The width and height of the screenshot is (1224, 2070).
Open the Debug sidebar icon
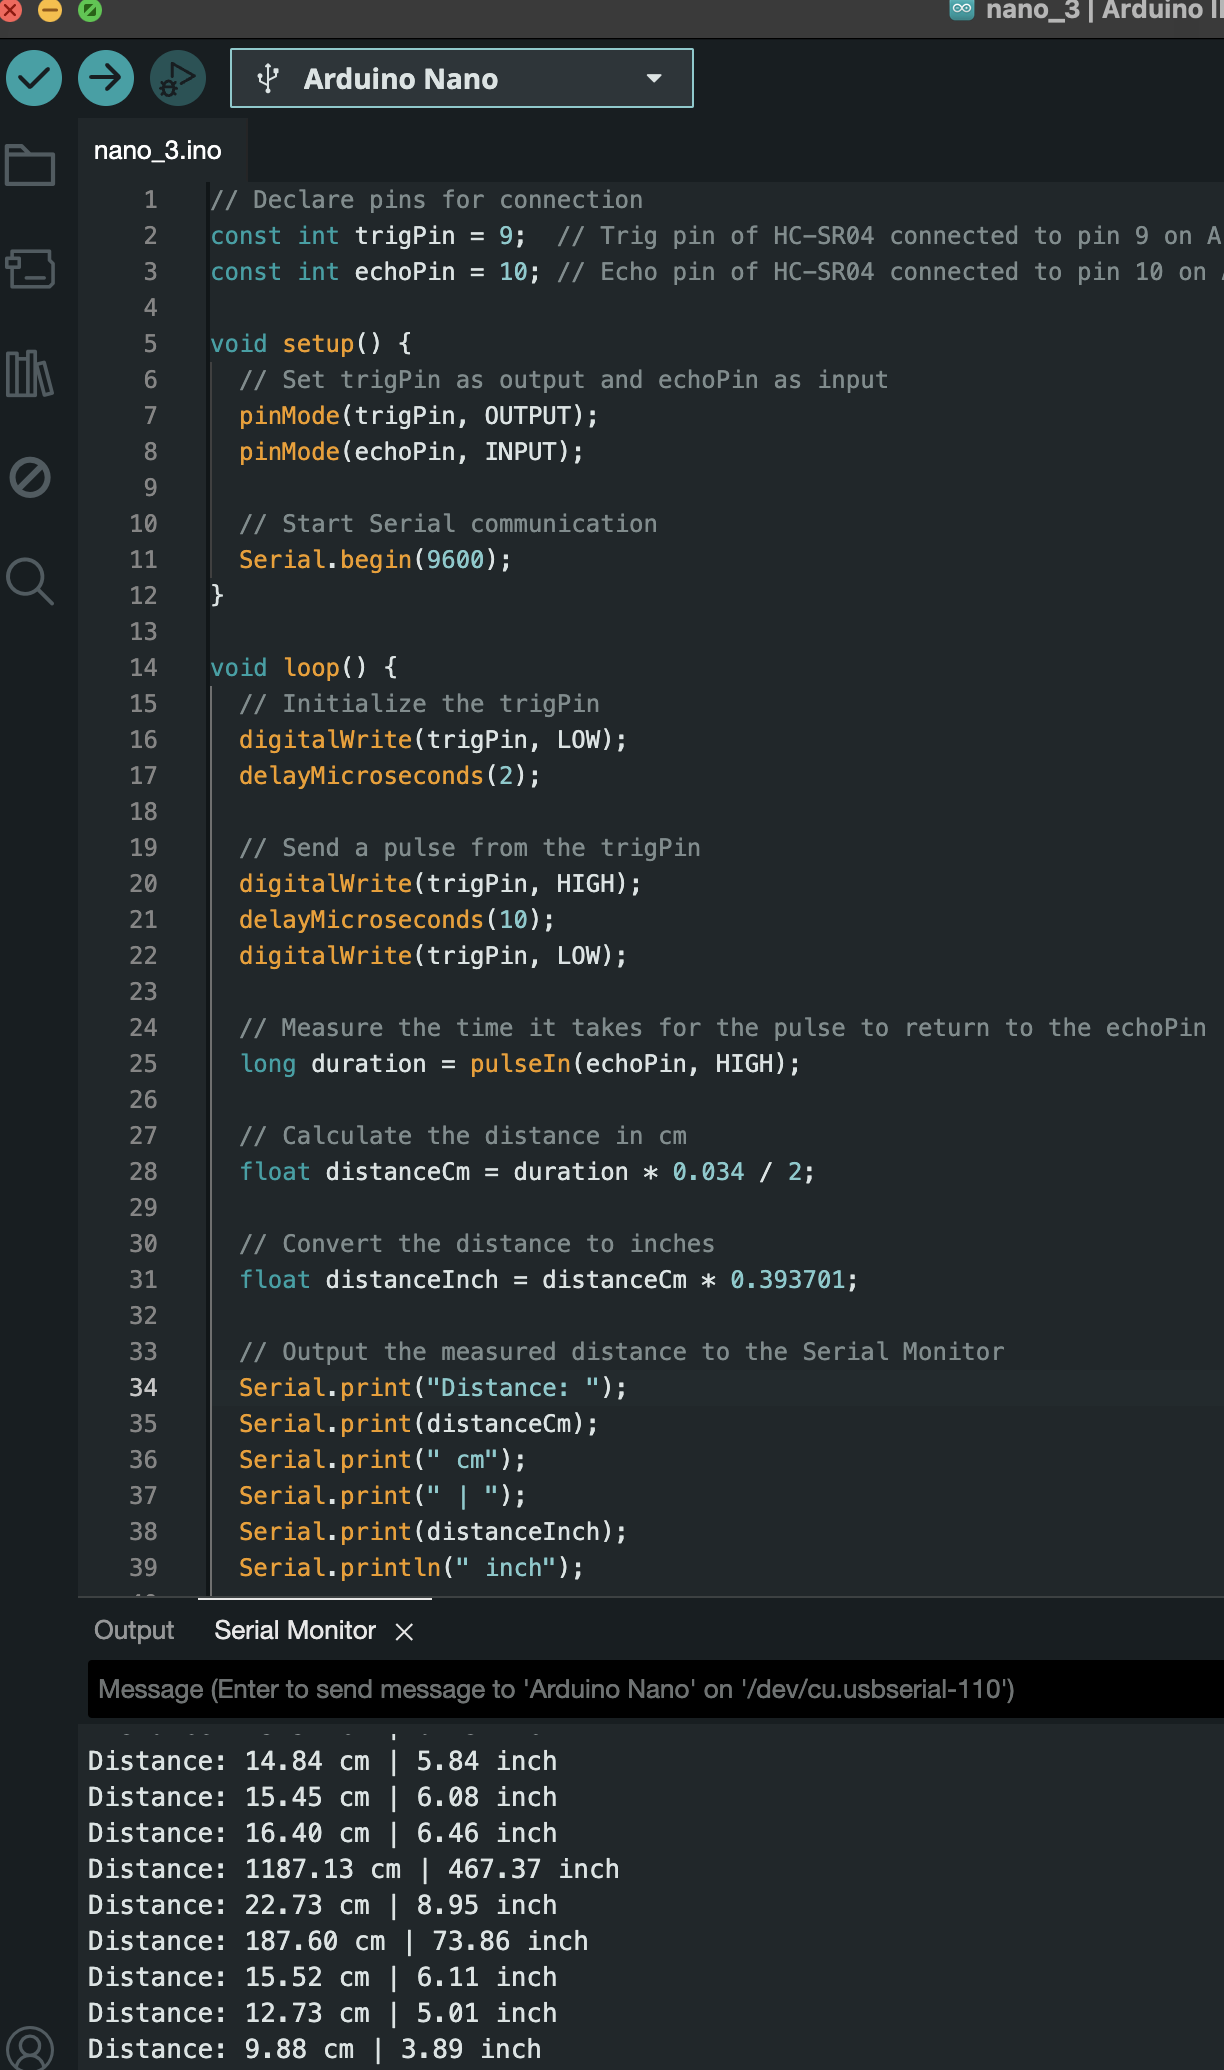[30, 477]
